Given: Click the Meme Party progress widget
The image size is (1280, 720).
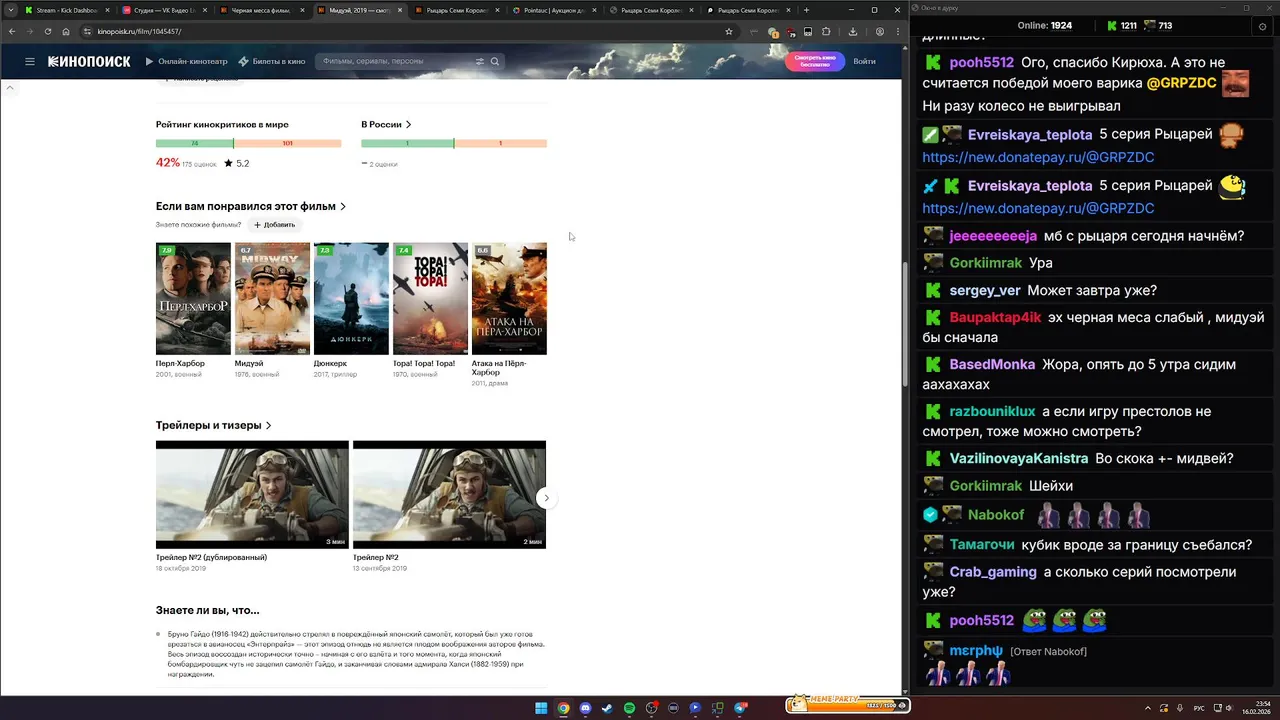Looking at the screenshot, I should click(847, 704).
